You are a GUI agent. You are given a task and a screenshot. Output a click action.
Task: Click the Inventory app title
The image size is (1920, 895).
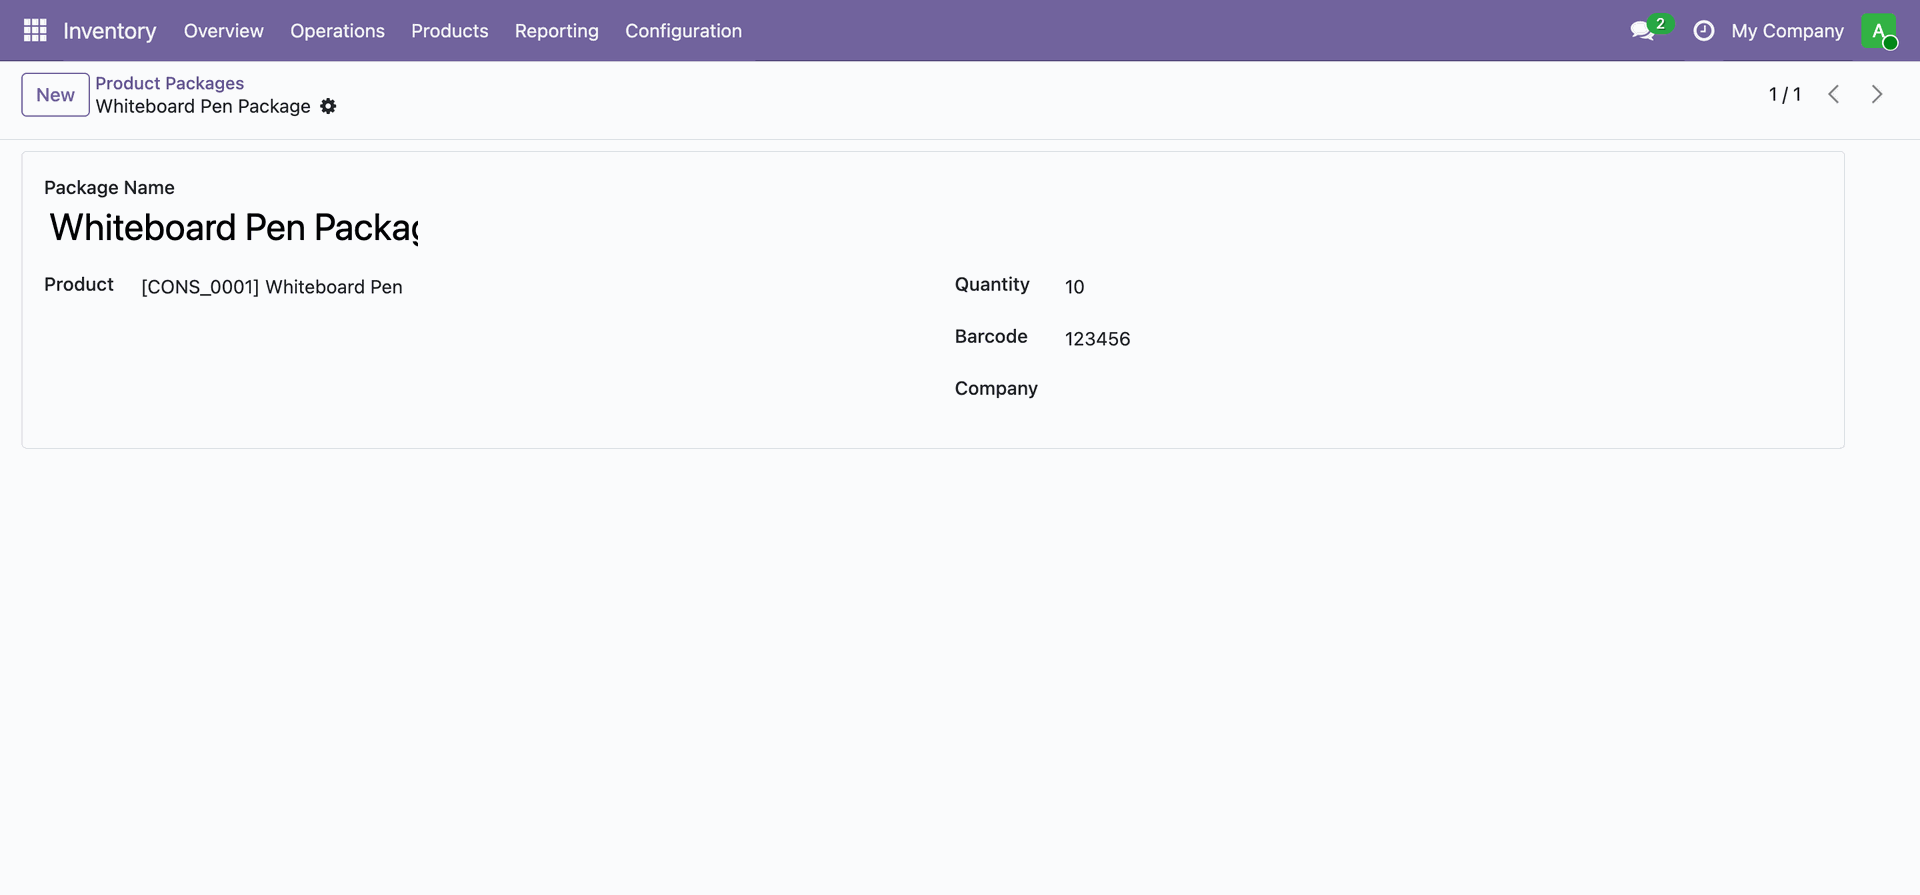coord(110,31)
